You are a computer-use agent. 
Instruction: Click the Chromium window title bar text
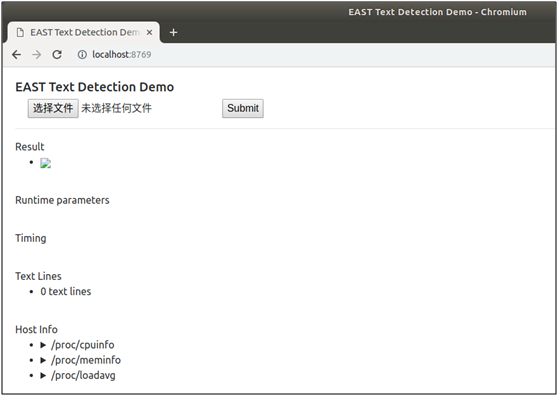point(437,12)
